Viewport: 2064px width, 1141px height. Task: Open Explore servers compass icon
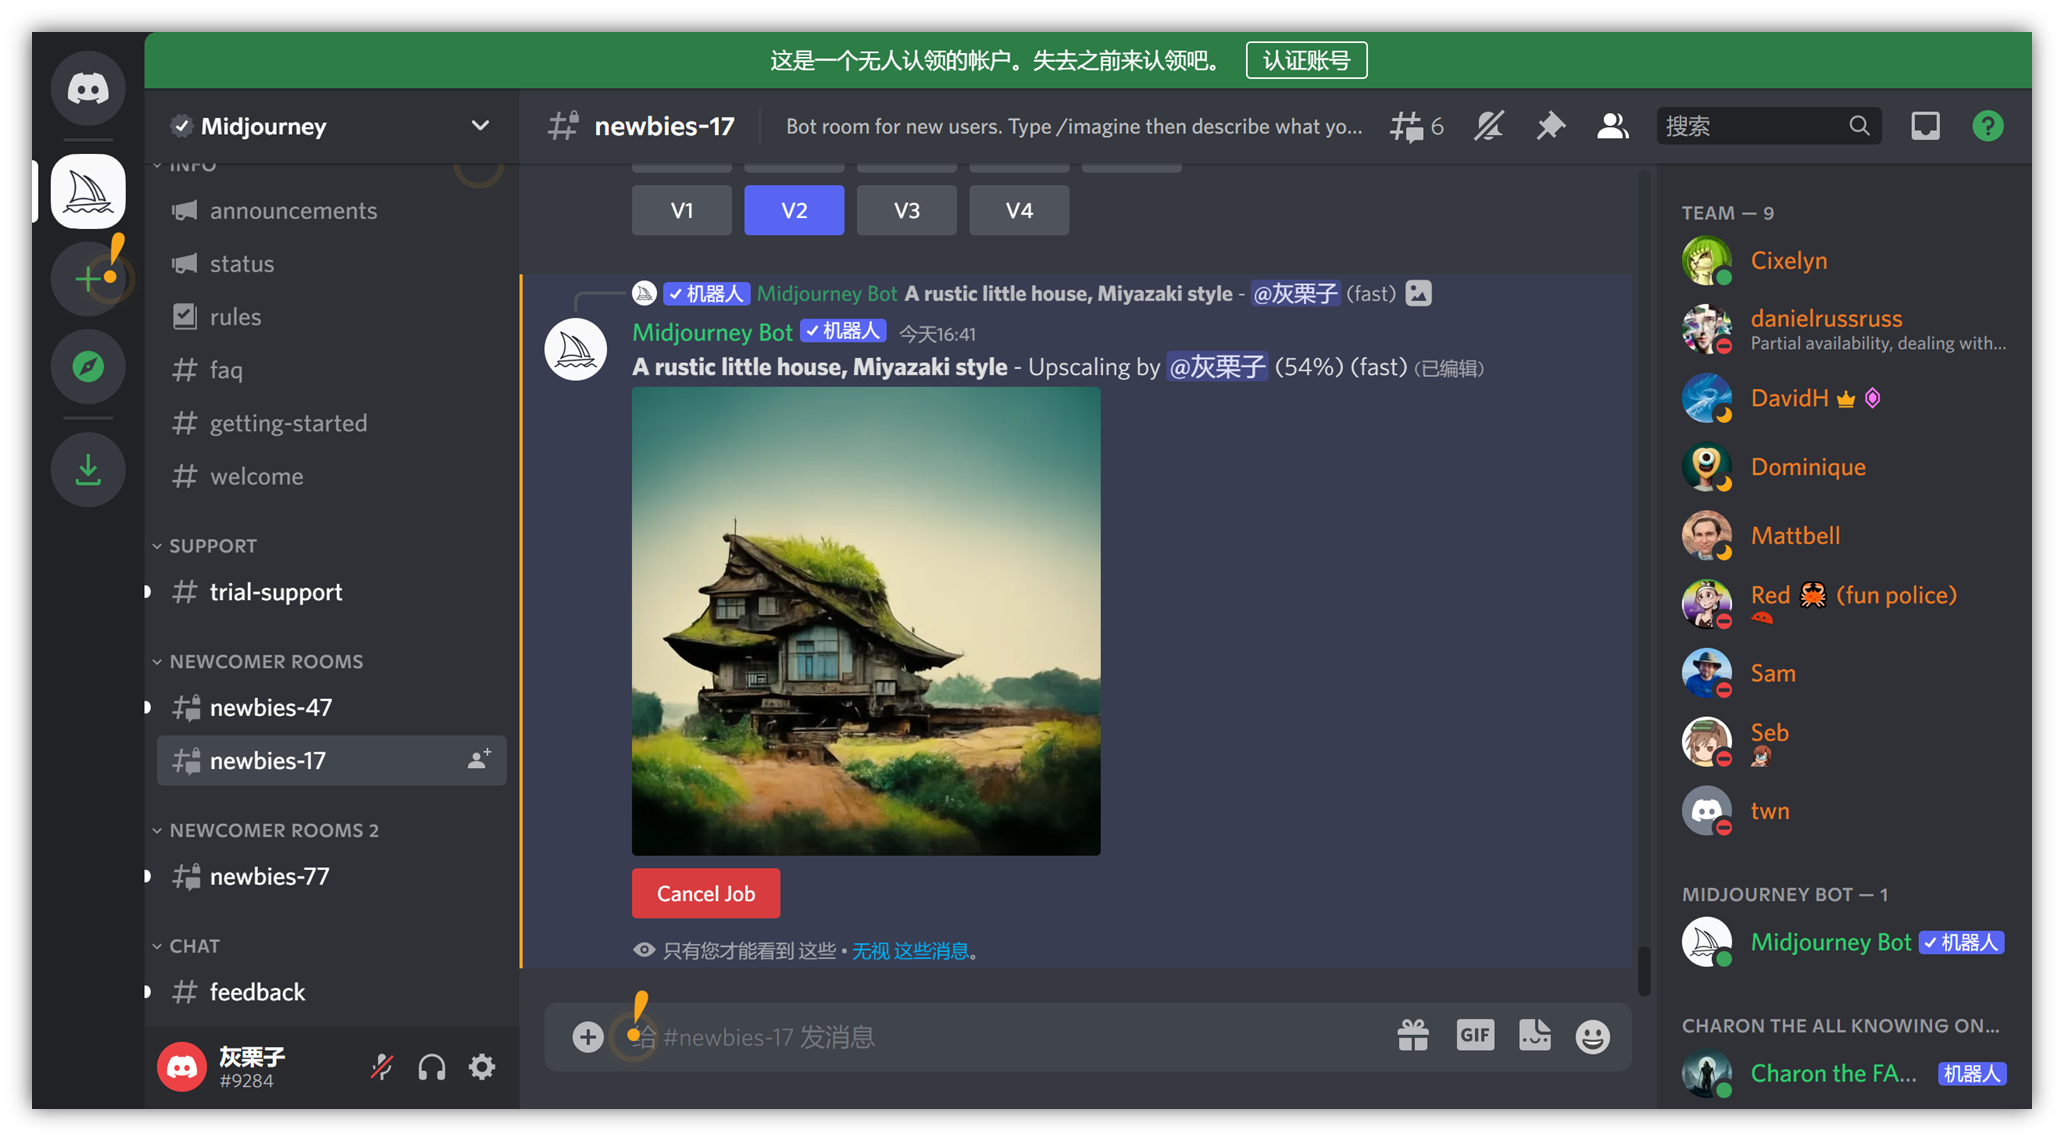coord(88,367)
